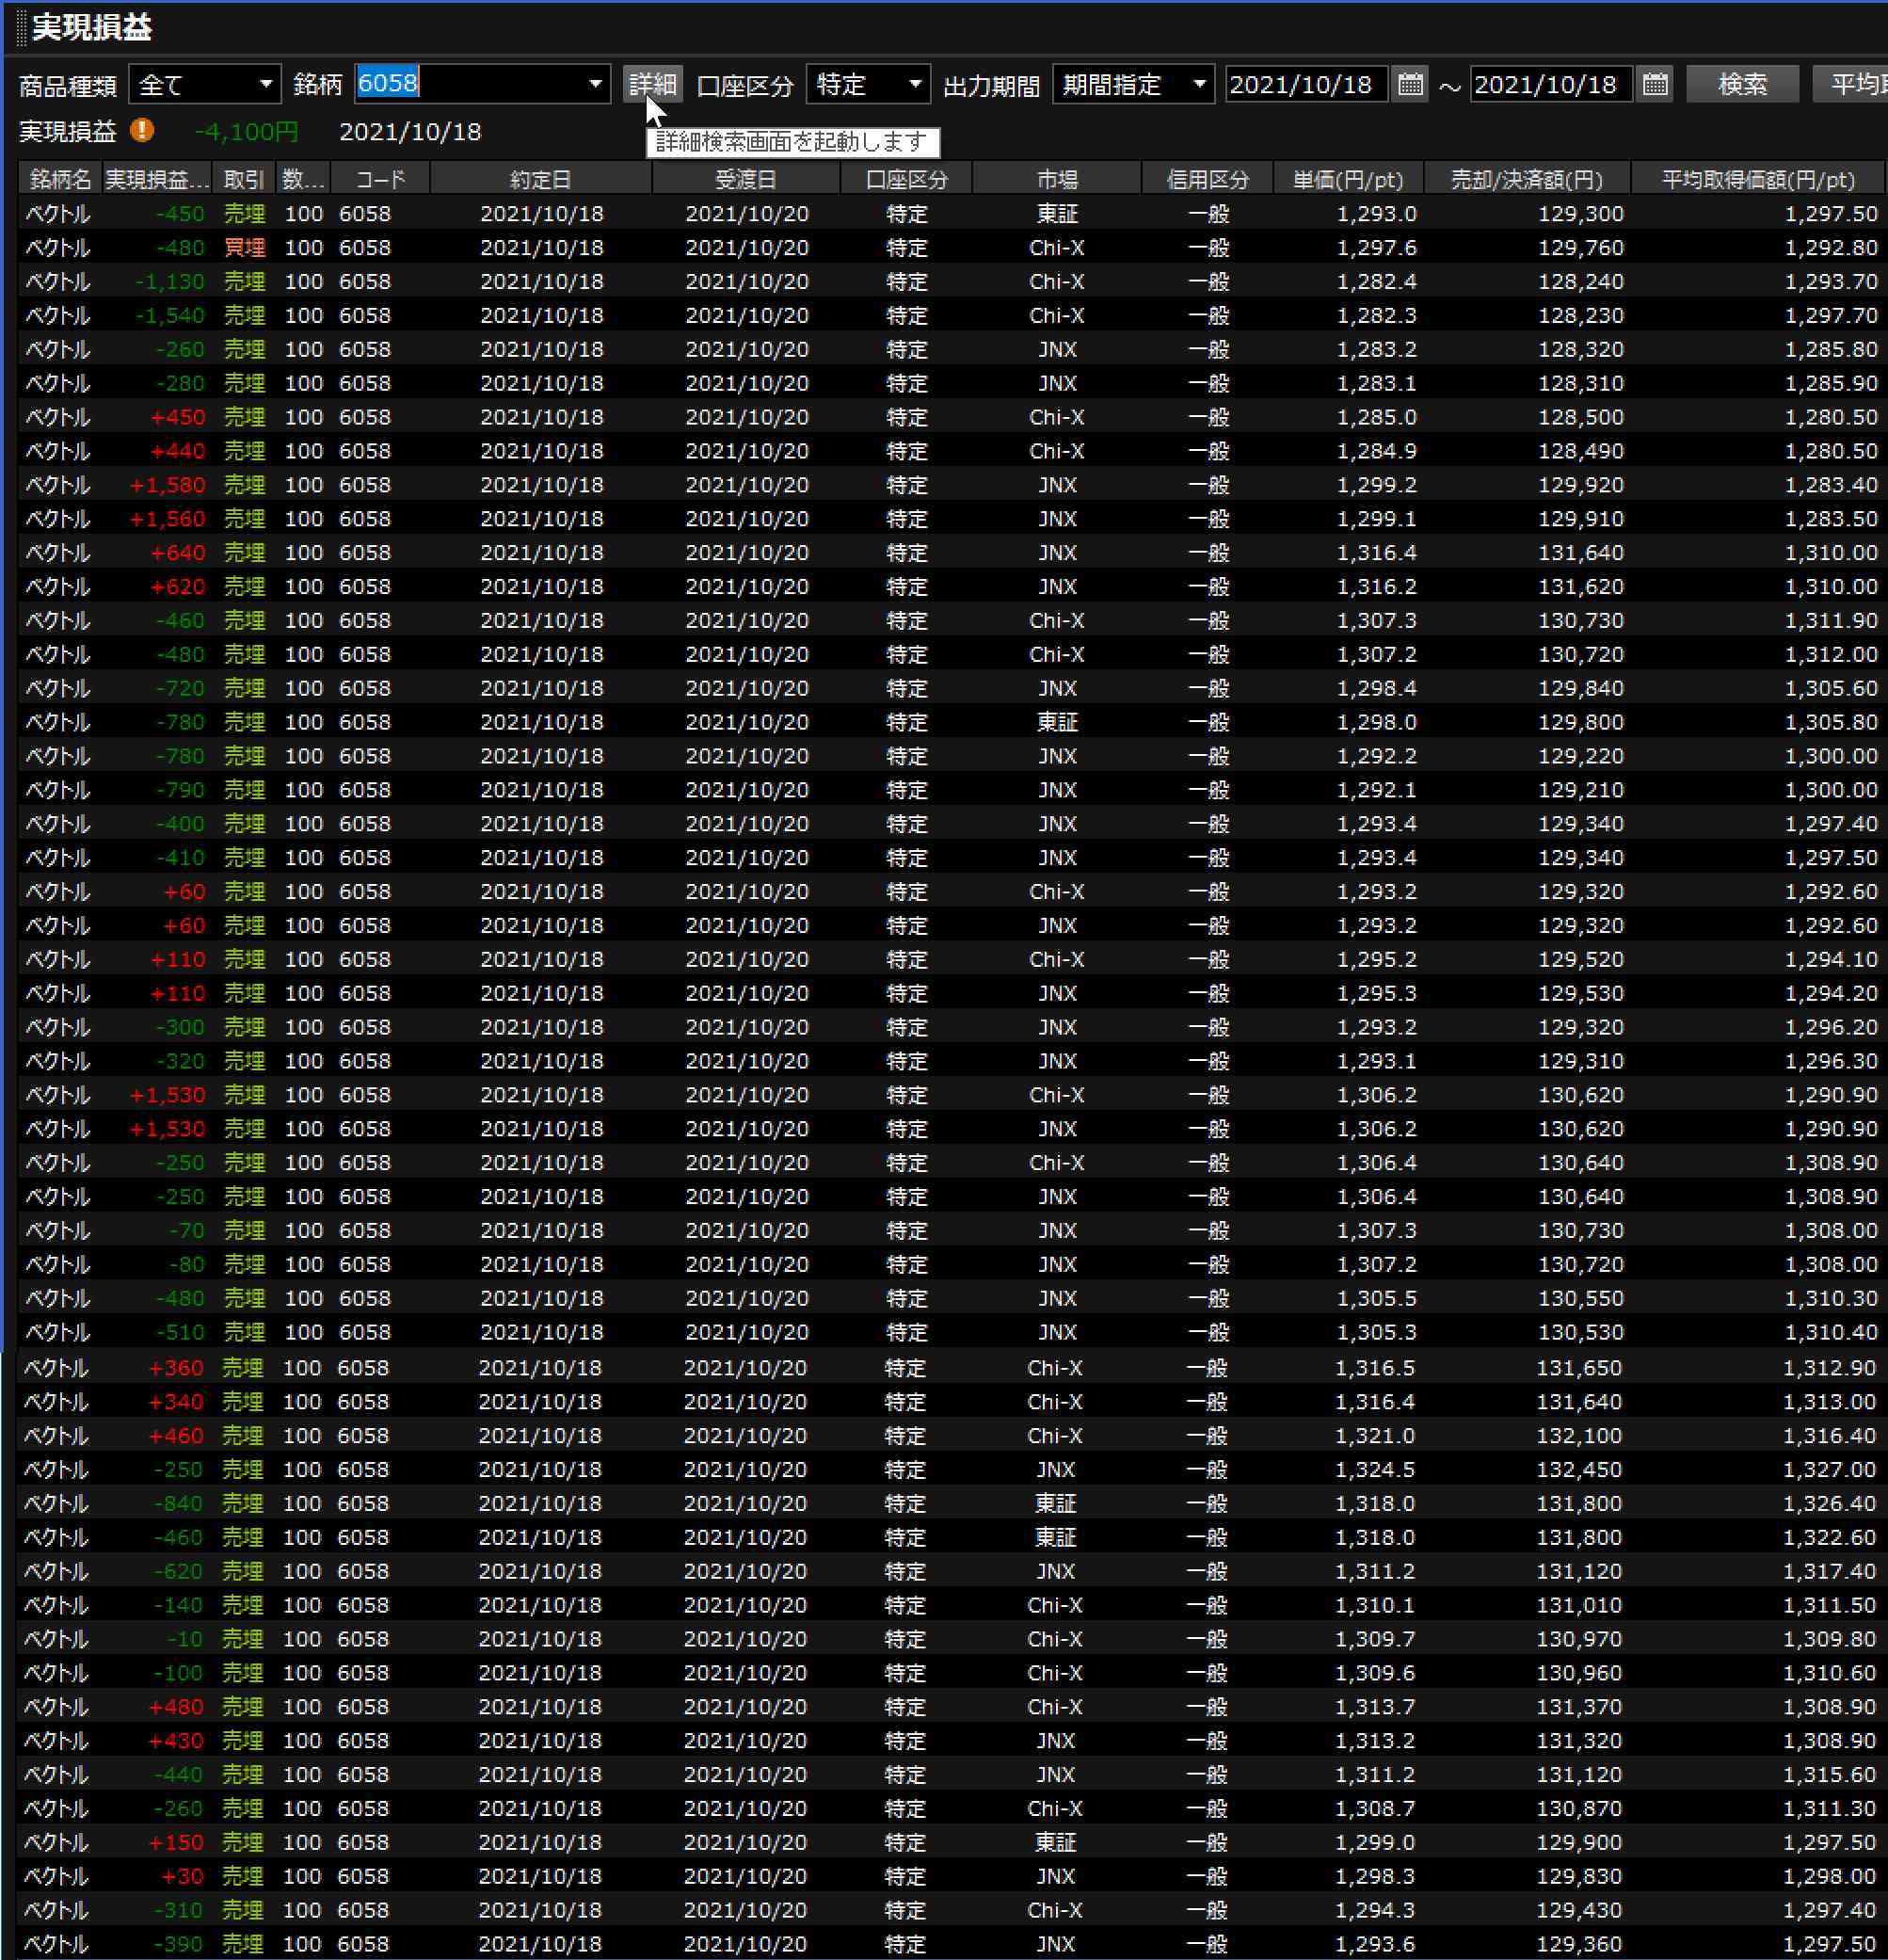The height and width of the screenshot is (1960, 1888).
Task: Click the 実現損益 column header
Action: (x=156, y=179)
